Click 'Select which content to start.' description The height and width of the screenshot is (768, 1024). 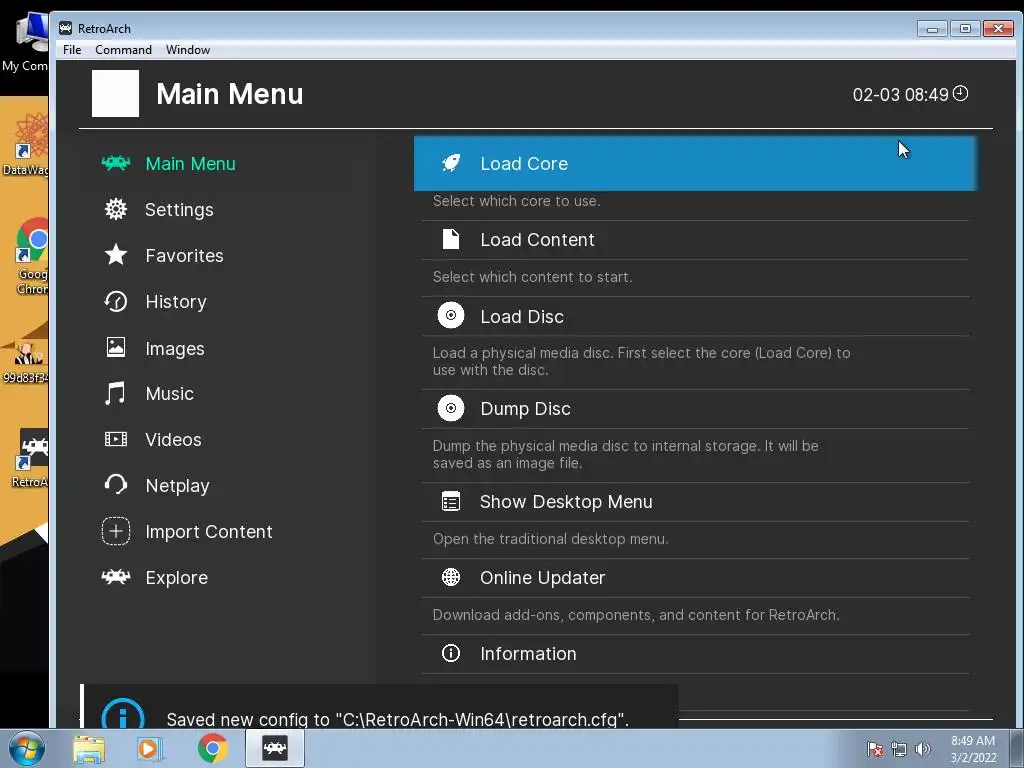click(x=532, y=277)
